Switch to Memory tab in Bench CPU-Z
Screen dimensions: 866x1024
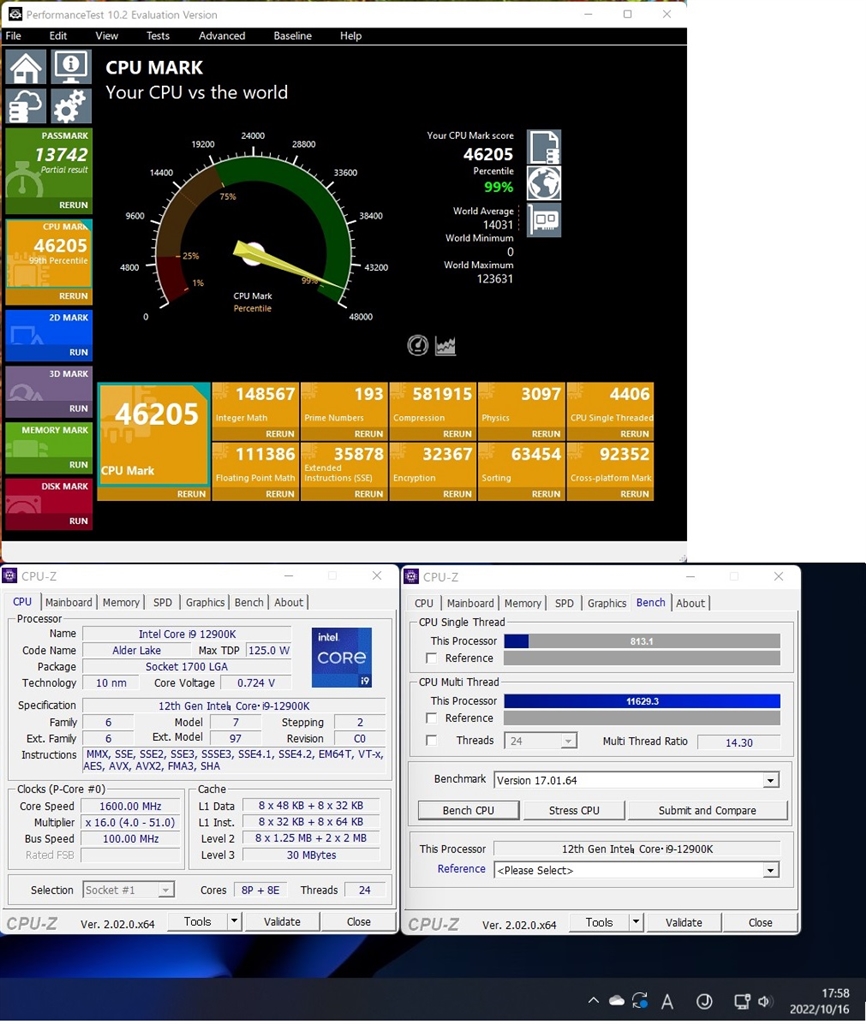tap(522, 603)
